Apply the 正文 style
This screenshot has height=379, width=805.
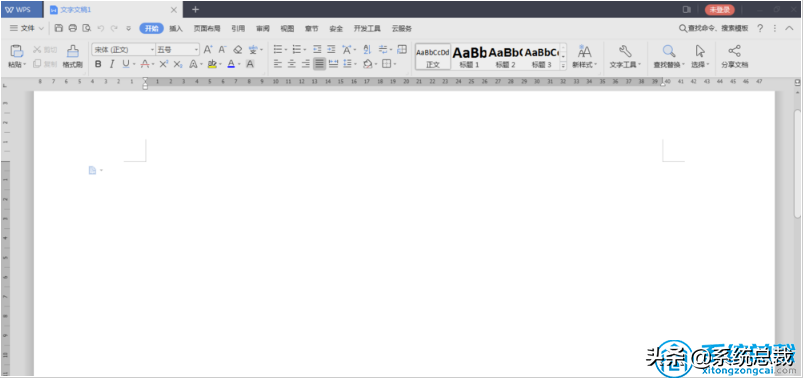coord(433,56)
